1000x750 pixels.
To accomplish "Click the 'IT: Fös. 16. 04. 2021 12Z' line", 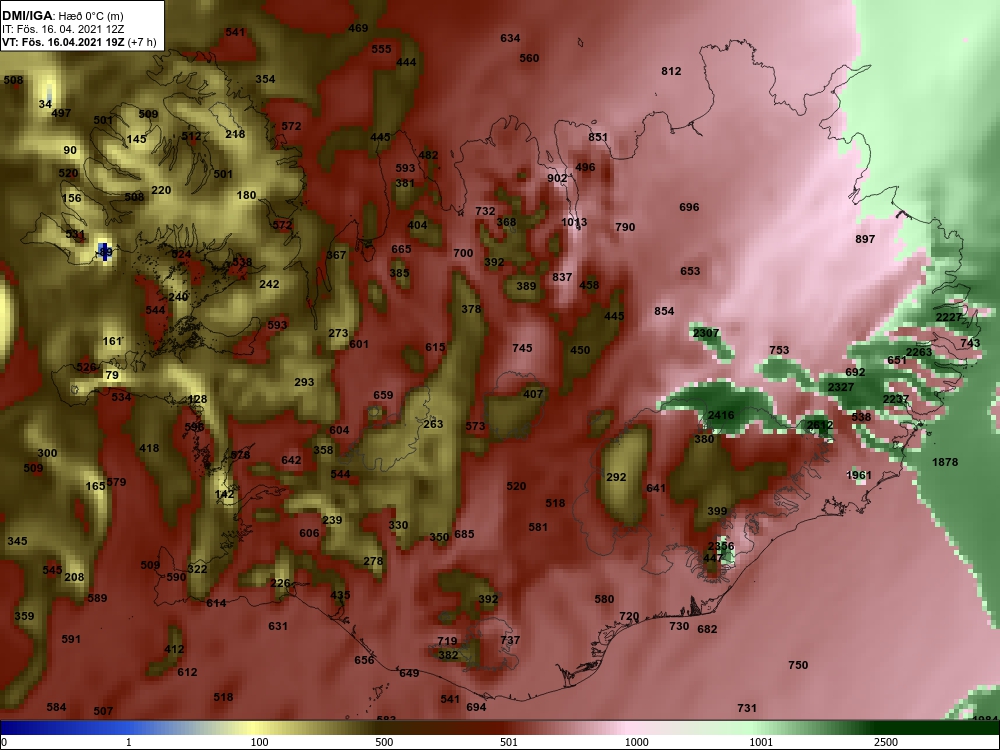I will [x=61, y=29].
